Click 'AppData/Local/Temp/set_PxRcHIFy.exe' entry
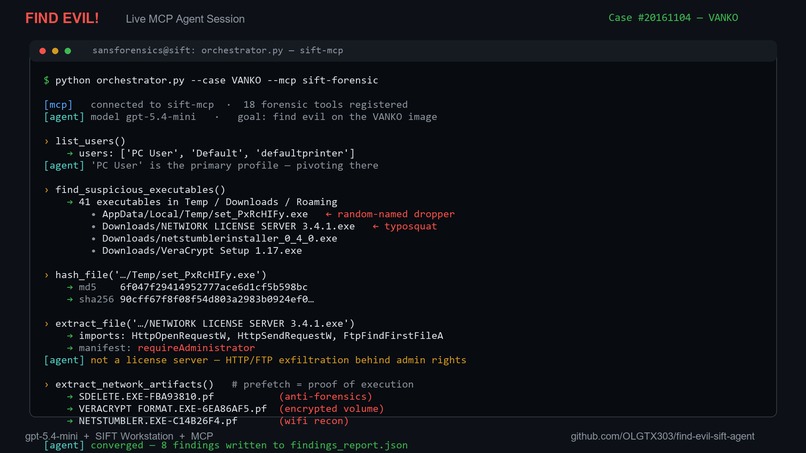The width and height of the screenshot is (806, 453). pos(205,214)
